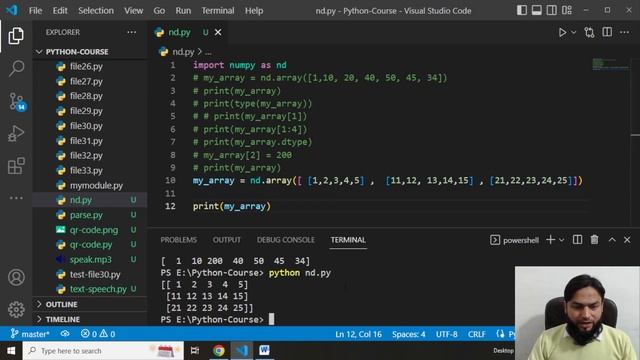Maximize the panel size chevron
Viewport: 640px width, 360px height.
(x=612, y=240)
